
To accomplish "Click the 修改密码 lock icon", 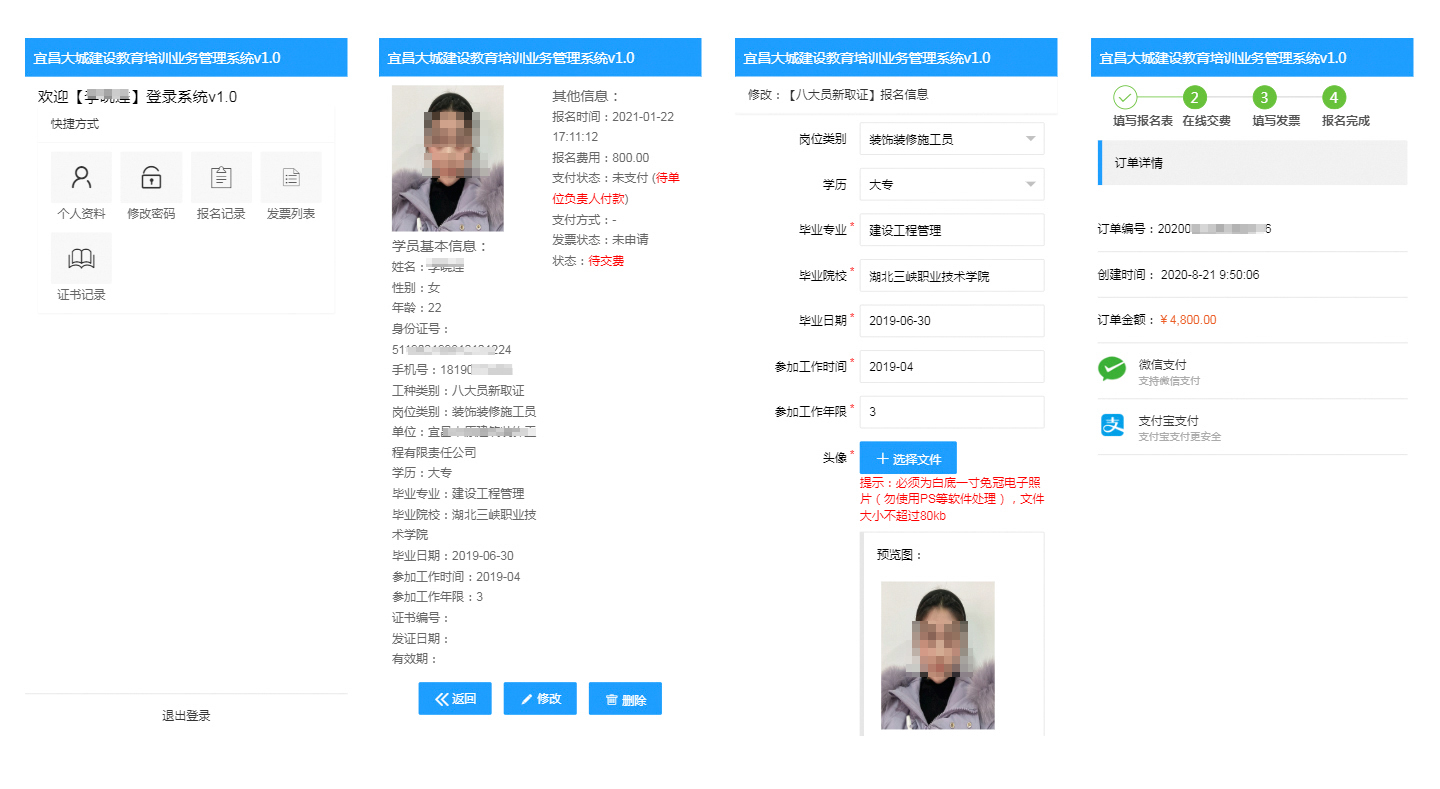I will 151,178.
